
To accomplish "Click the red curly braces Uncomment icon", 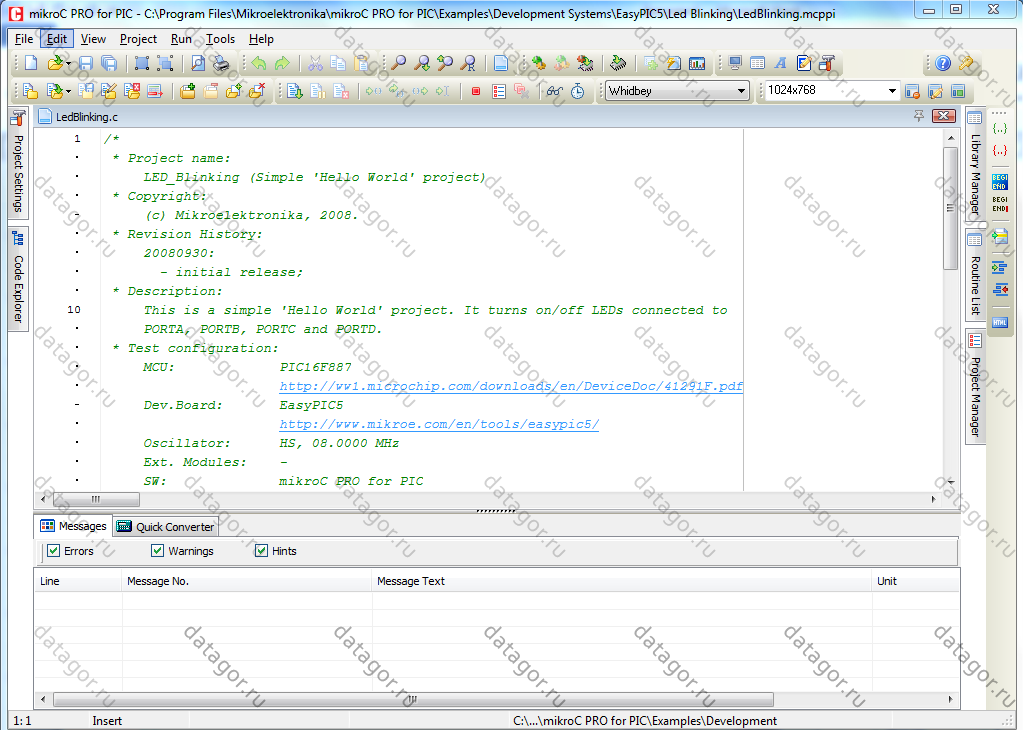I will pos(1000,151).
